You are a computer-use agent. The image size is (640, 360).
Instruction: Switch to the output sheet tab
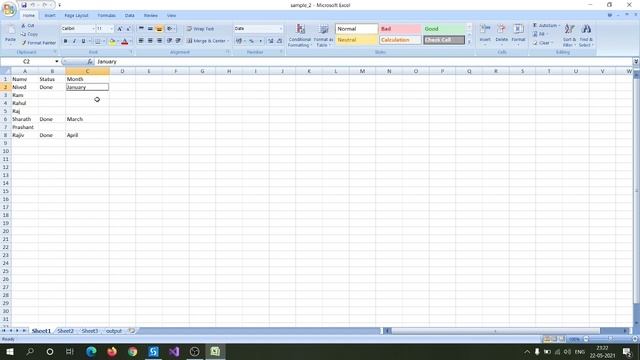(114, 331)
